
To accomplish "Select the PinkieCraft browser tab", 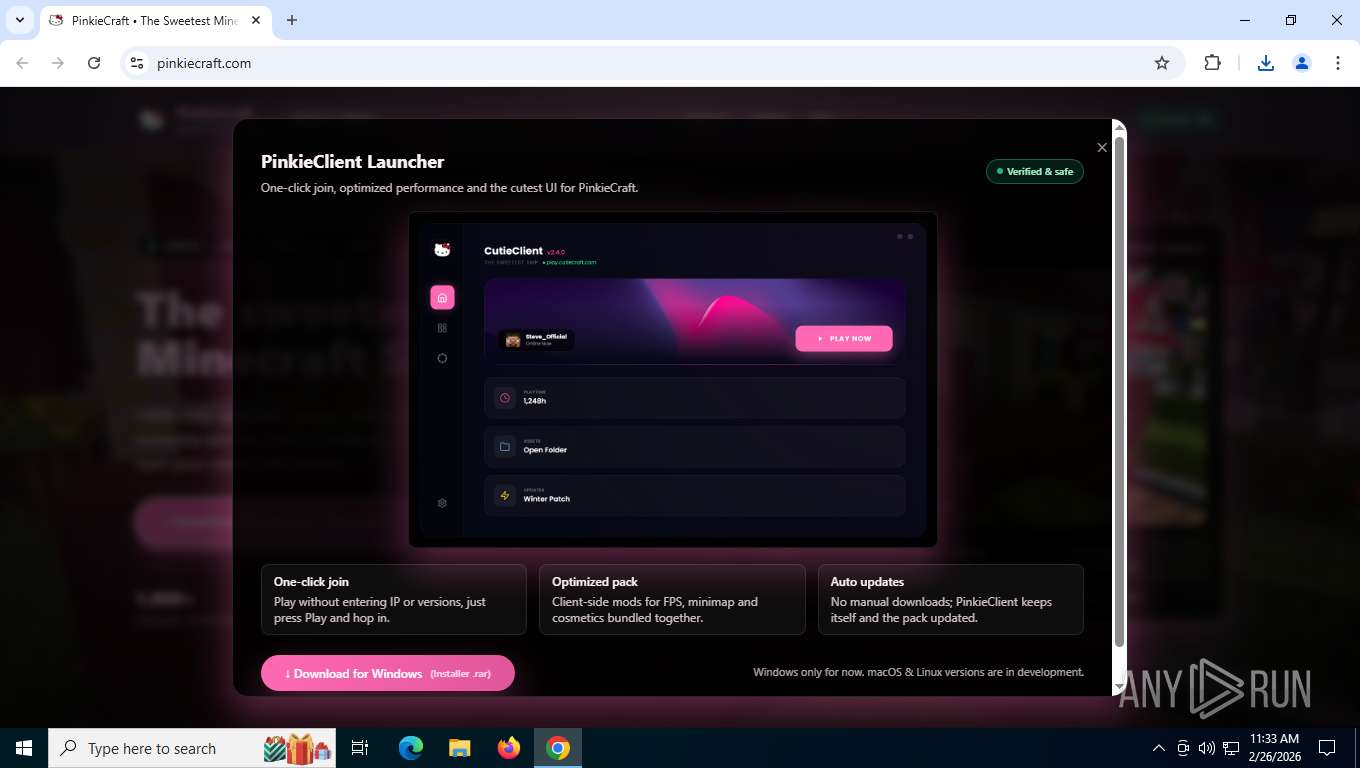I will (x=156, y=20).
